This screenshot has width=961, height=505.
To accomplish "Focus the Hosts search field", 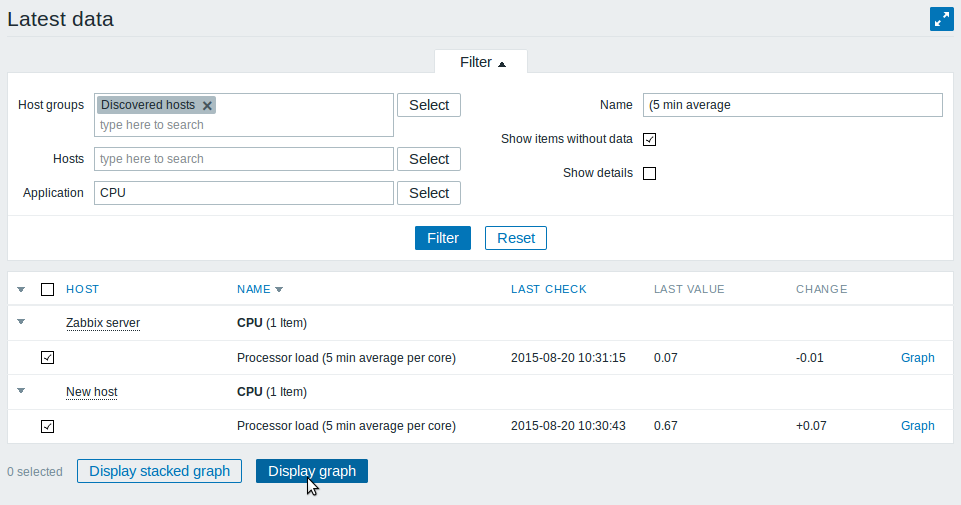I will tap(244, 159).
